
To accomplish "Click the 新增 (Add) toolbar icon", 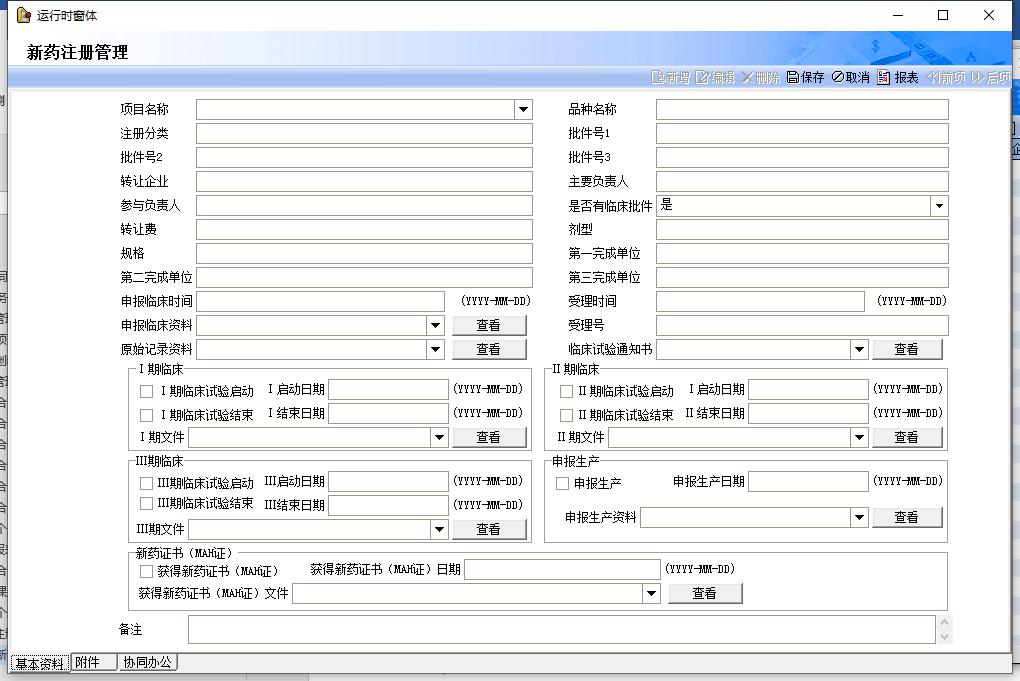I will (x=657, y=78).
